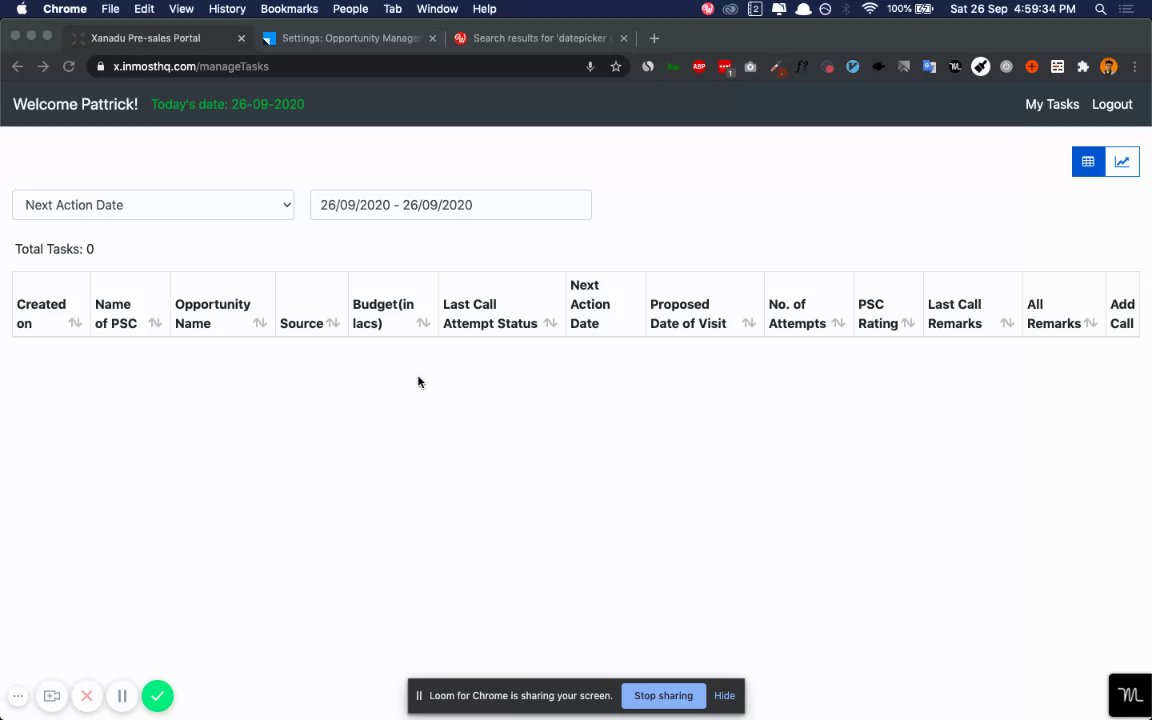
Task: Reload the page
Action: tap(68, 66)
